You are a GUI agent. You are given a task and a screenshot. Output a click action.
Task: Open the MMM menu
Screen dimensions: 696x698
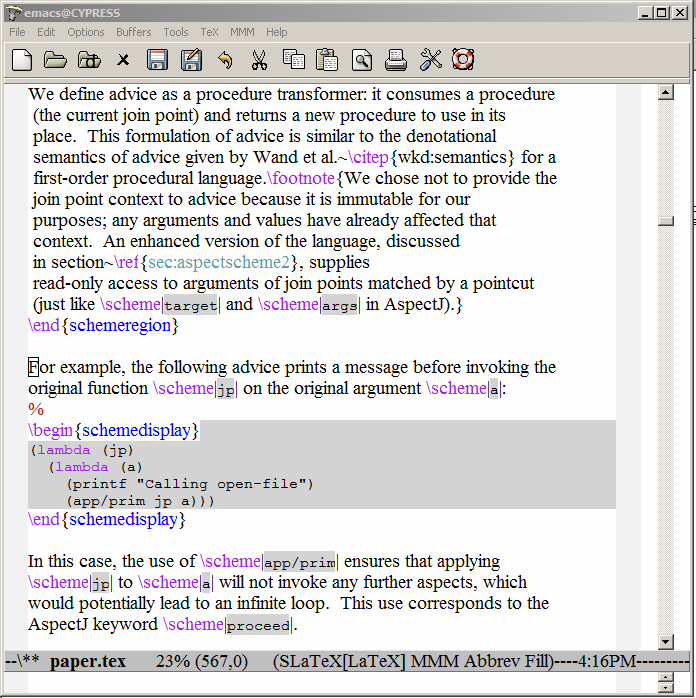click(242, 32)
